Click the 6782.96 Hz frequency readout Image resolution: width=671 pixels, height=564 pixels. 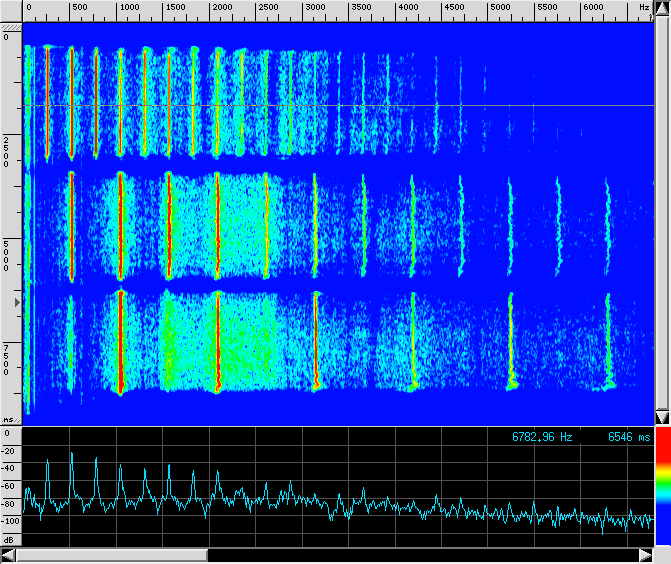point(542,437)
